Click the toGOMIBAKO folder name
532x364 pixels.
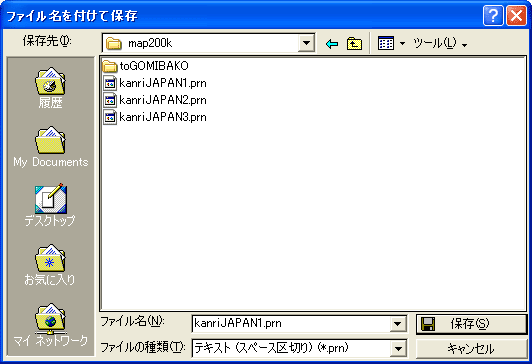[x=154, y=66]
